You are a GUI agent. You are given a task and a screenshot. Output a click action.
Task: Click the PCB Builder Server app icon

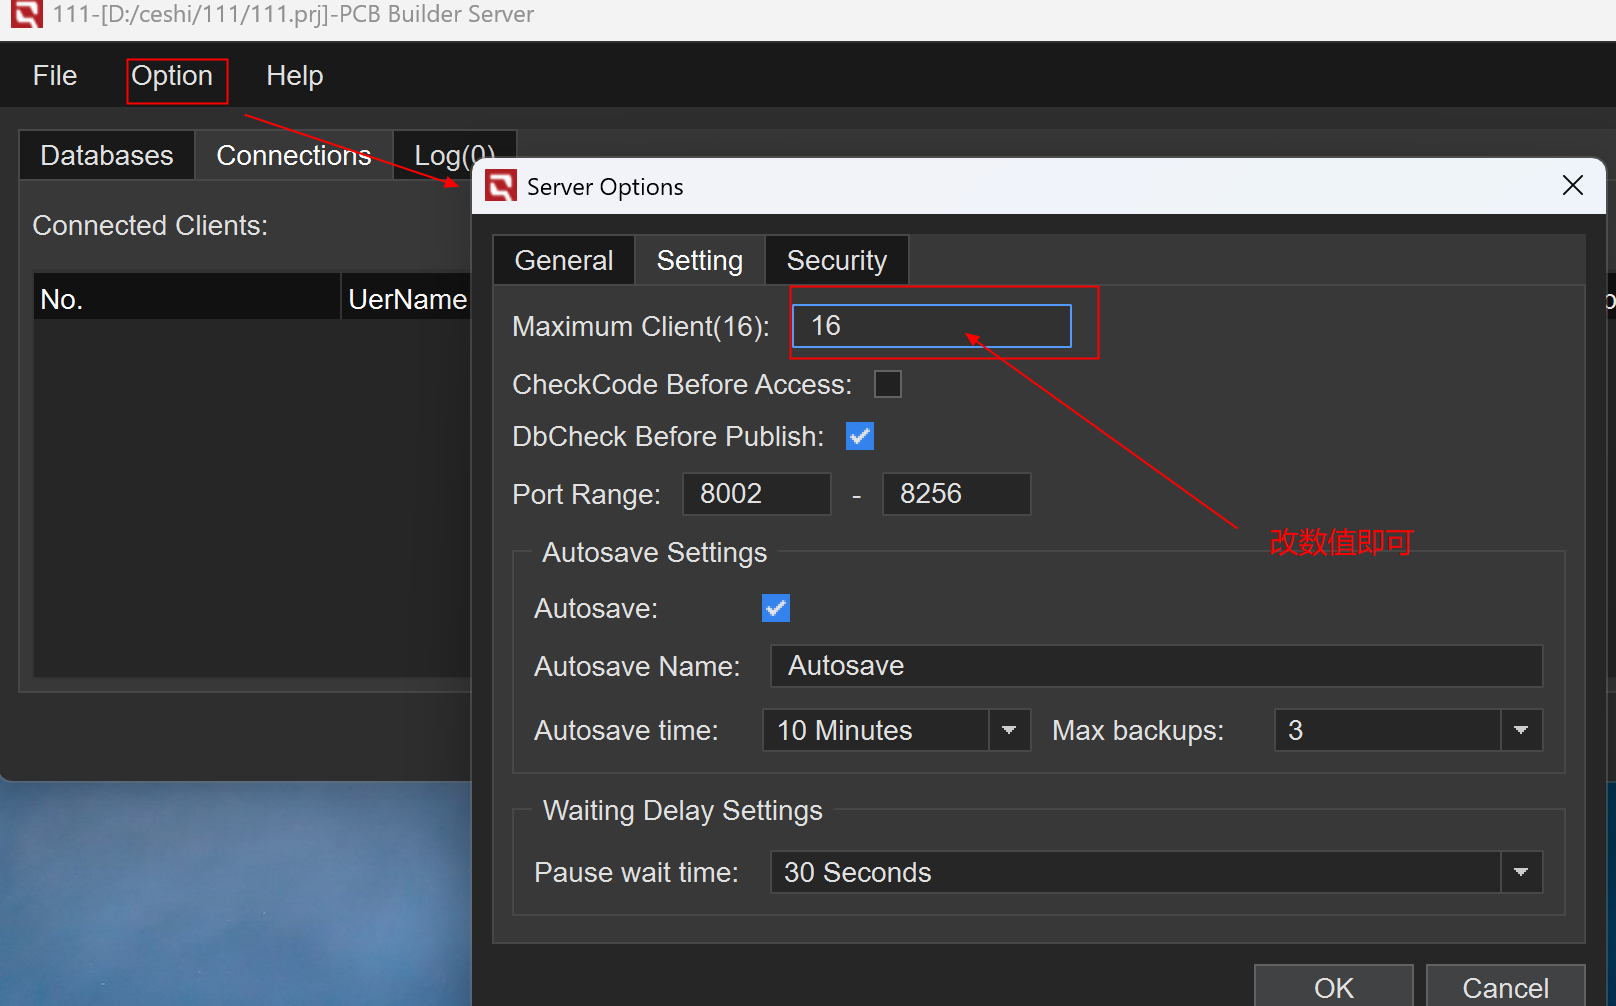click(x=26, y=14)
